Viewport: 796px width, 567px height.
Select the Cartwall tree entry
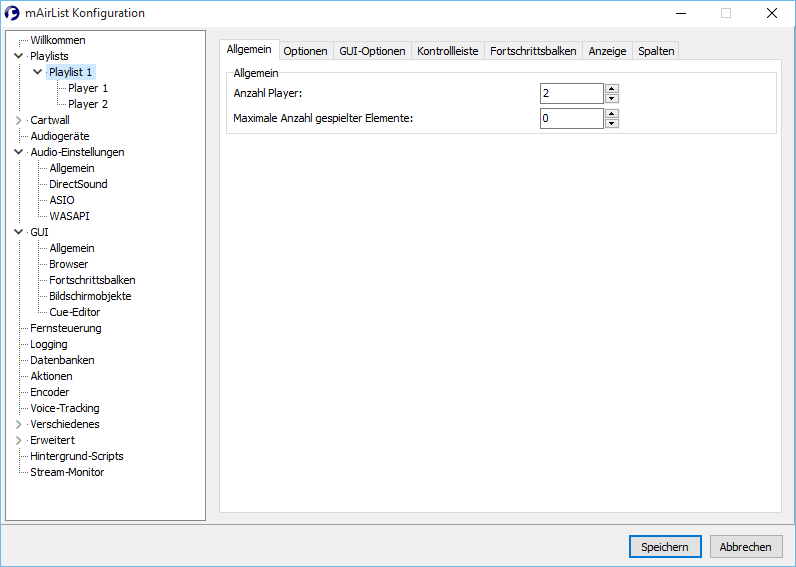coord(50,120)
